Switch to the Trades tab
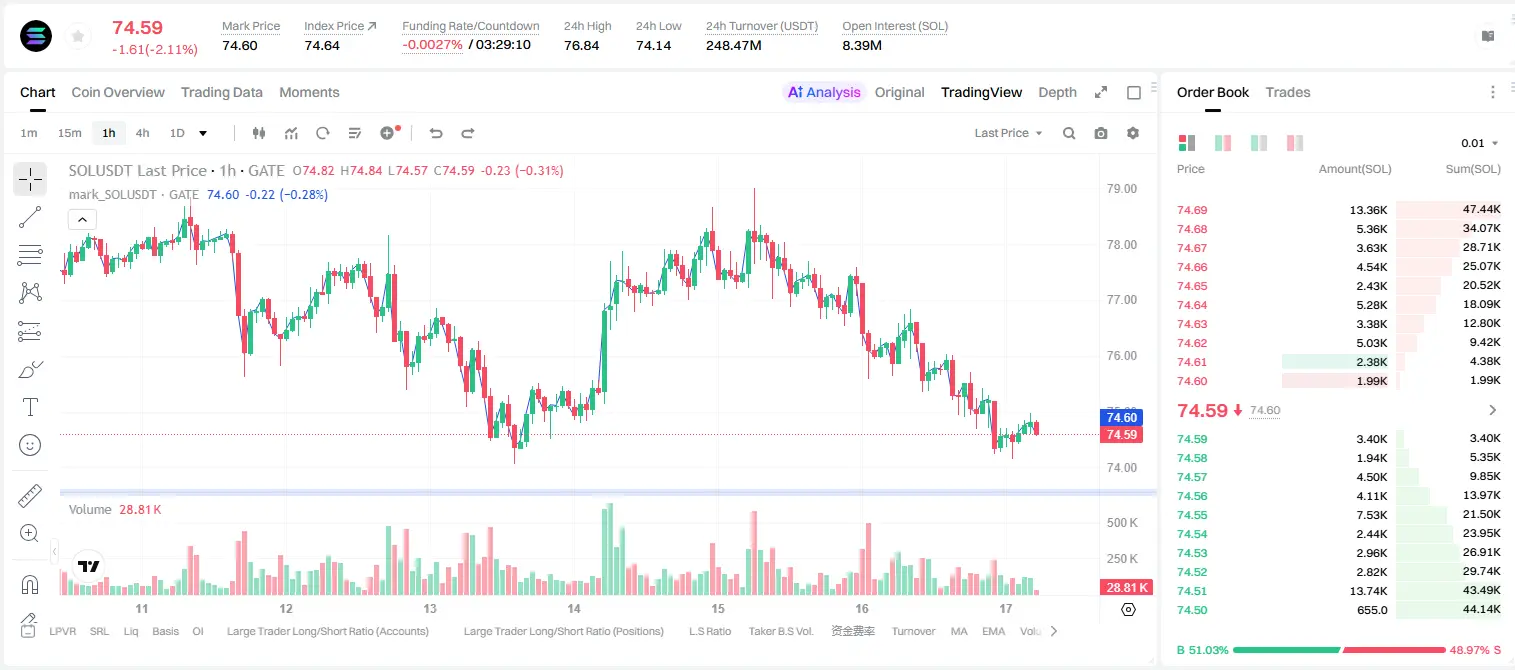 [x=1287, y=92]
